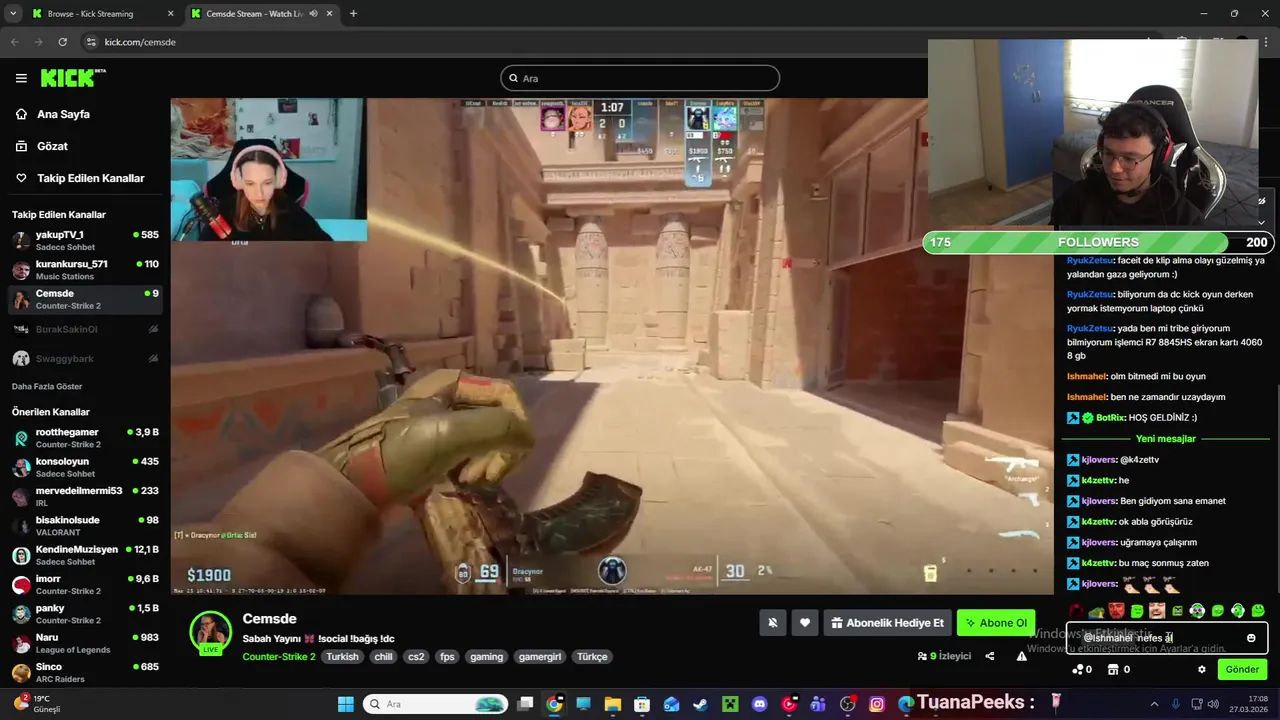Open offline channel BurakSakinOl
1280x720 pixels.
click(84, 329)
